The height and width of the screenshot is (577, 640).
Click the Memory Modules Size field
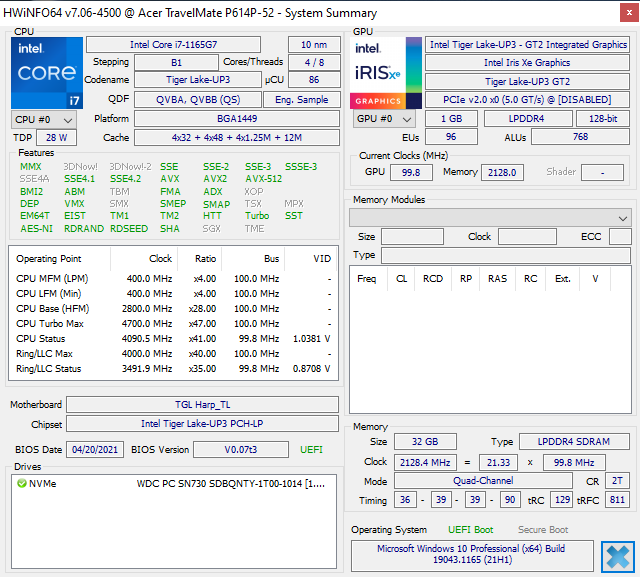[412, 236]
